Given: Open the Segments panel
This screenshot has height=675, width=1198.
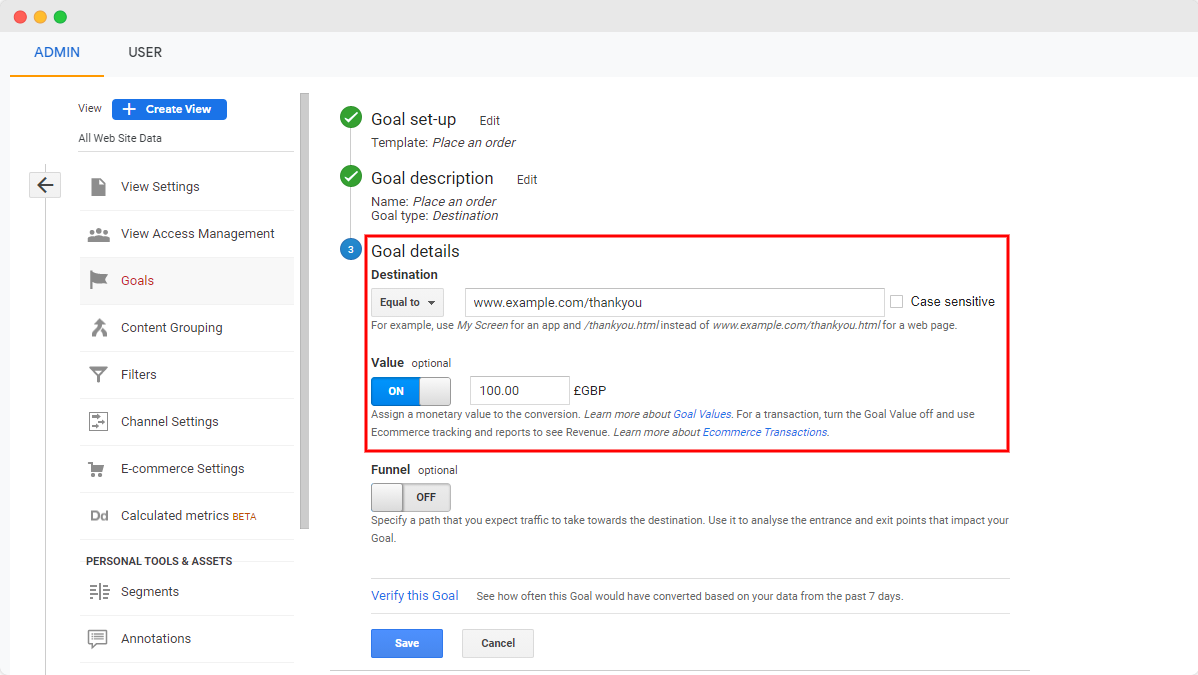Looking at the screenshot, I should (149, 592).
